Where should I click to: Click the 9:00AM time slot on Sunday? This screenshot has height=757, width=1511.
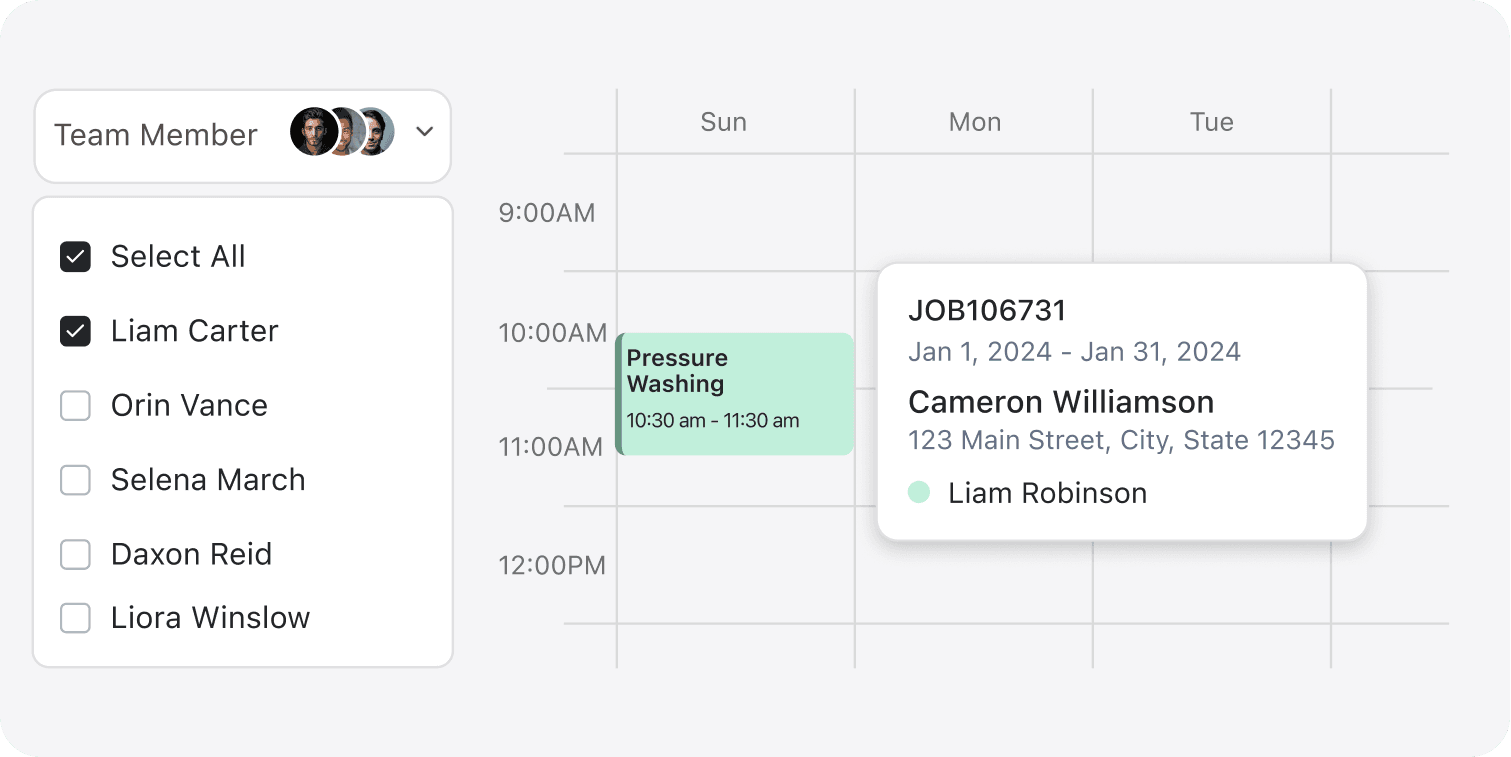tap(735, 212)
